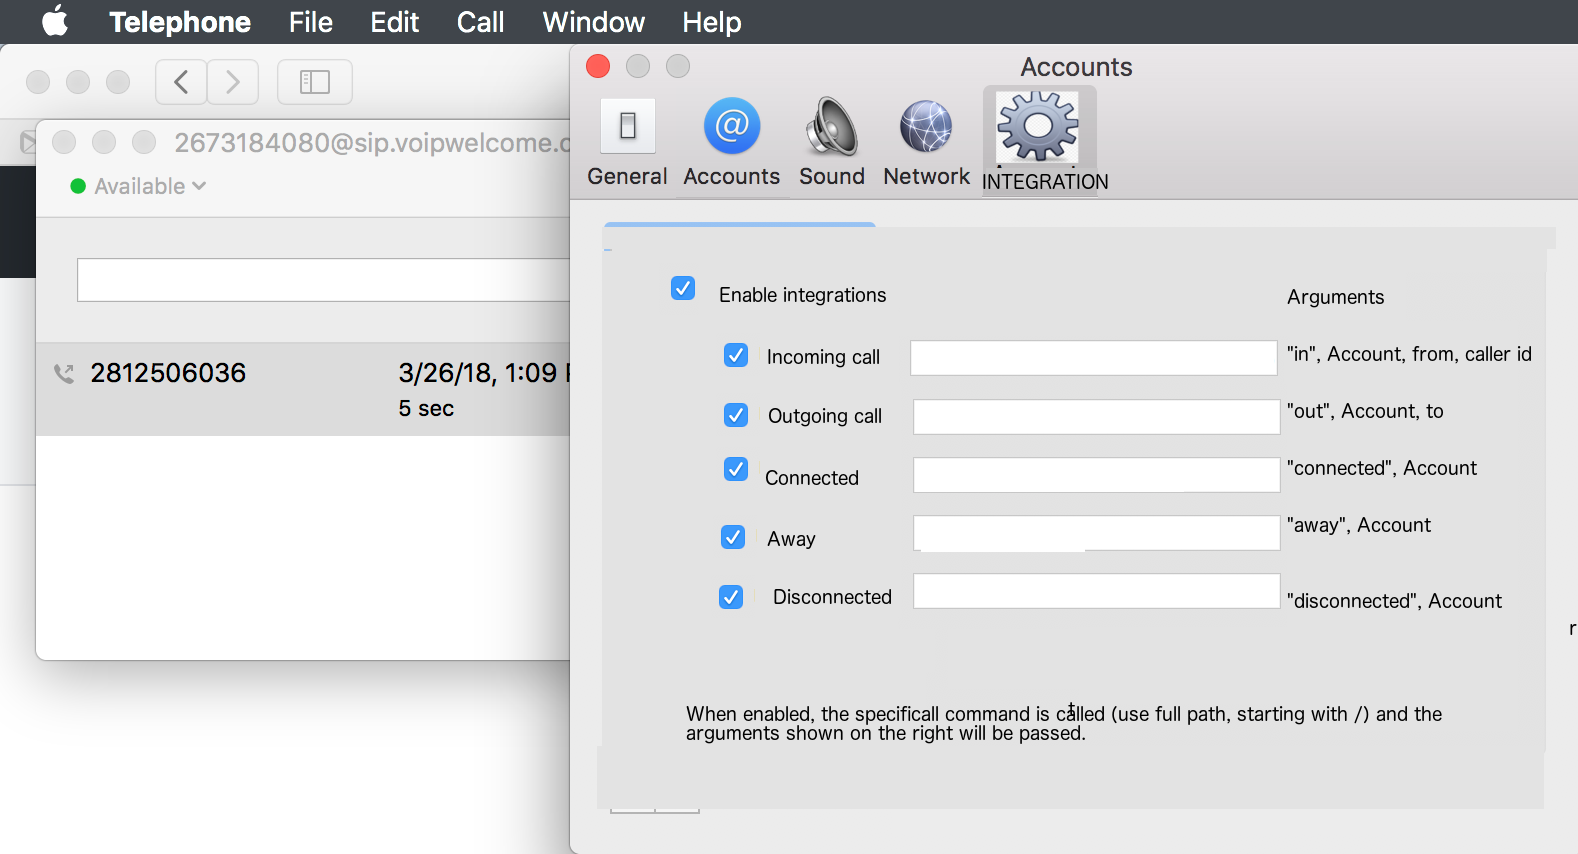Open the Telephone app menu
This screenshot has width=1578, height=854.
(x=180, y=22)
